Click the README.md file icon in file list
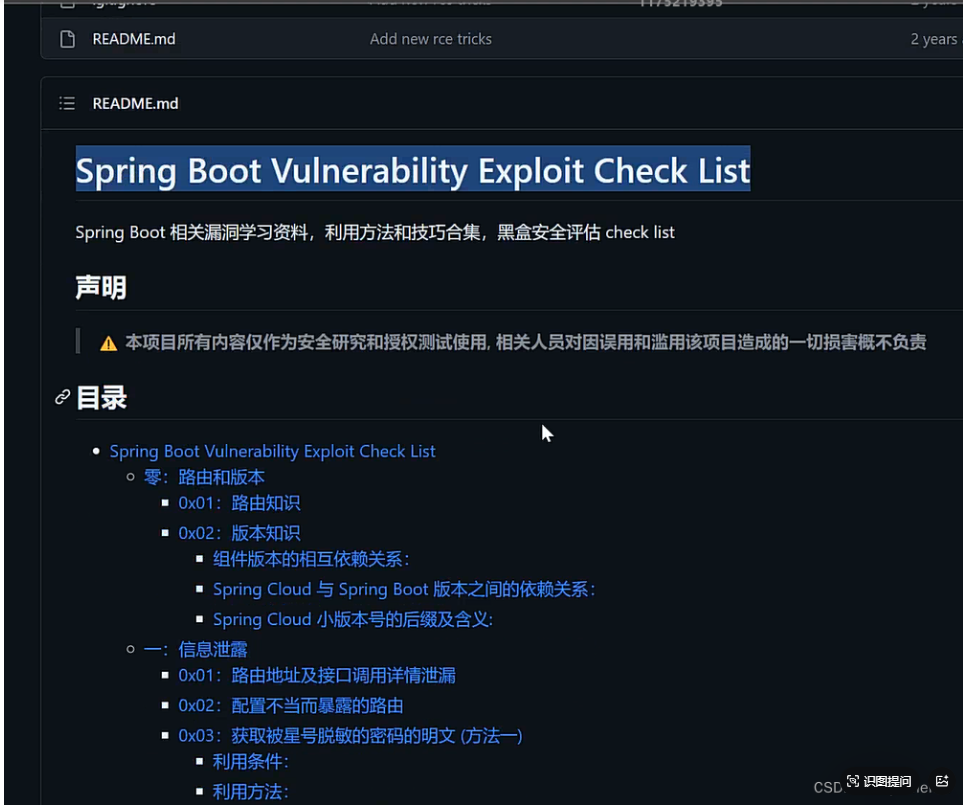The height and width of the screenshot is (805, 963). click(x=67, y=39)
